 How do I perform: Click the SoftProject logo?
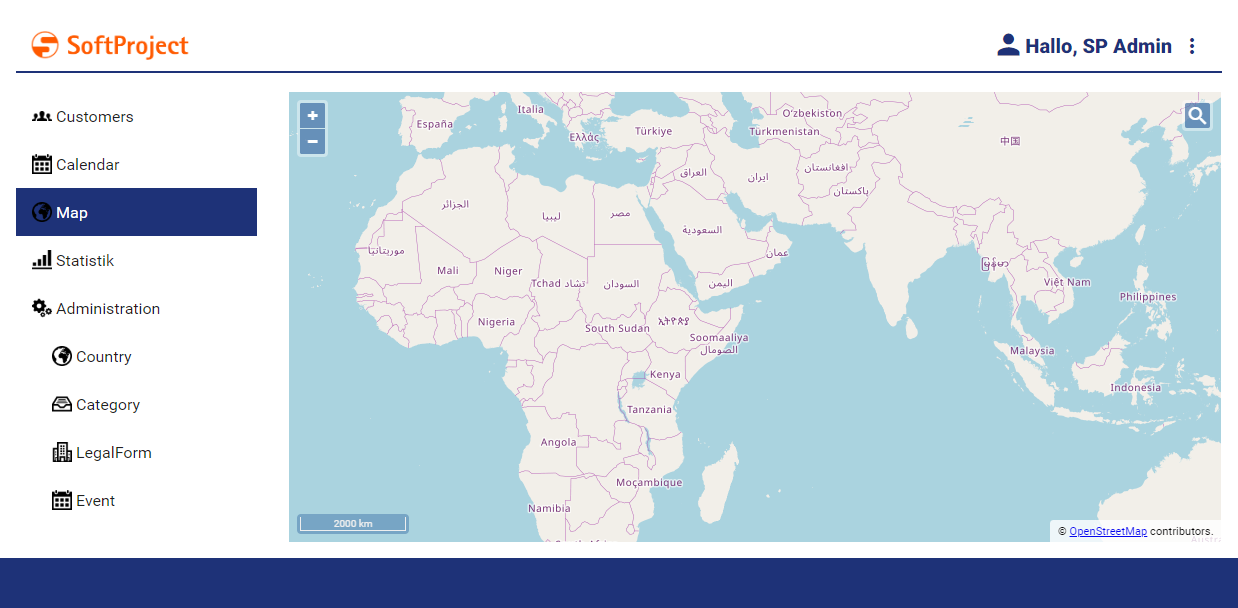click(x=110, y=45)
